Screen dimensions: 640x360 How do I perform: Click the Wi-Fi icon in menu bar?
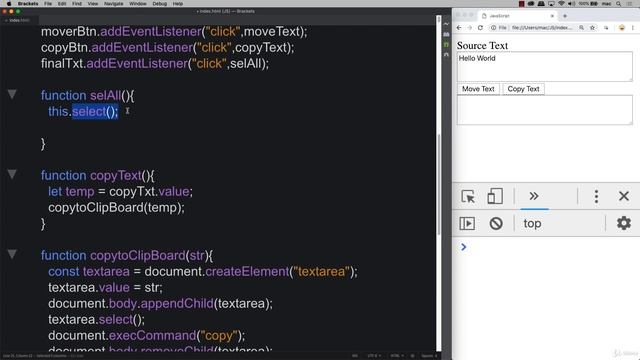pos(561,4)
